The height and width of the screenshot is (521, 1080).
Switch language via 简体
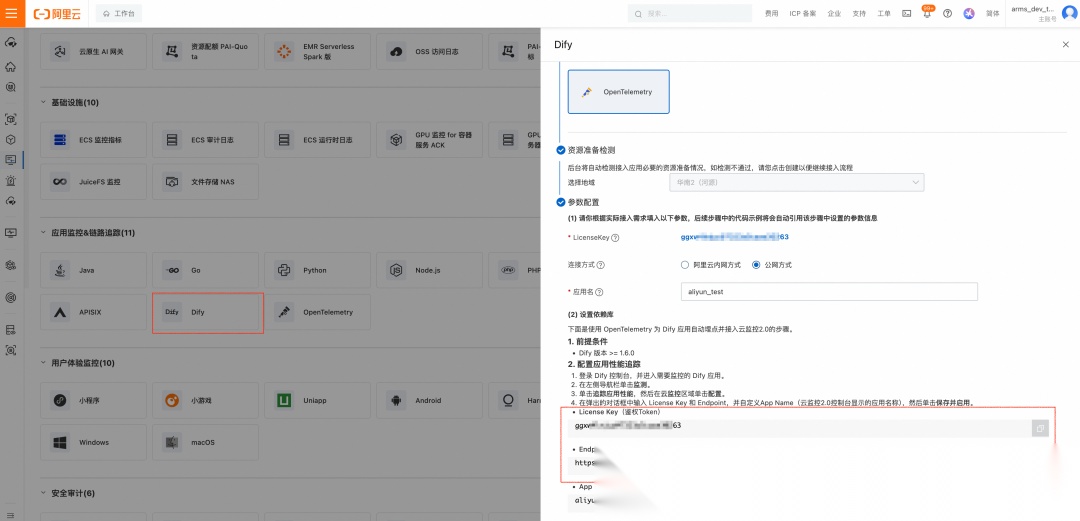point(993,14)
